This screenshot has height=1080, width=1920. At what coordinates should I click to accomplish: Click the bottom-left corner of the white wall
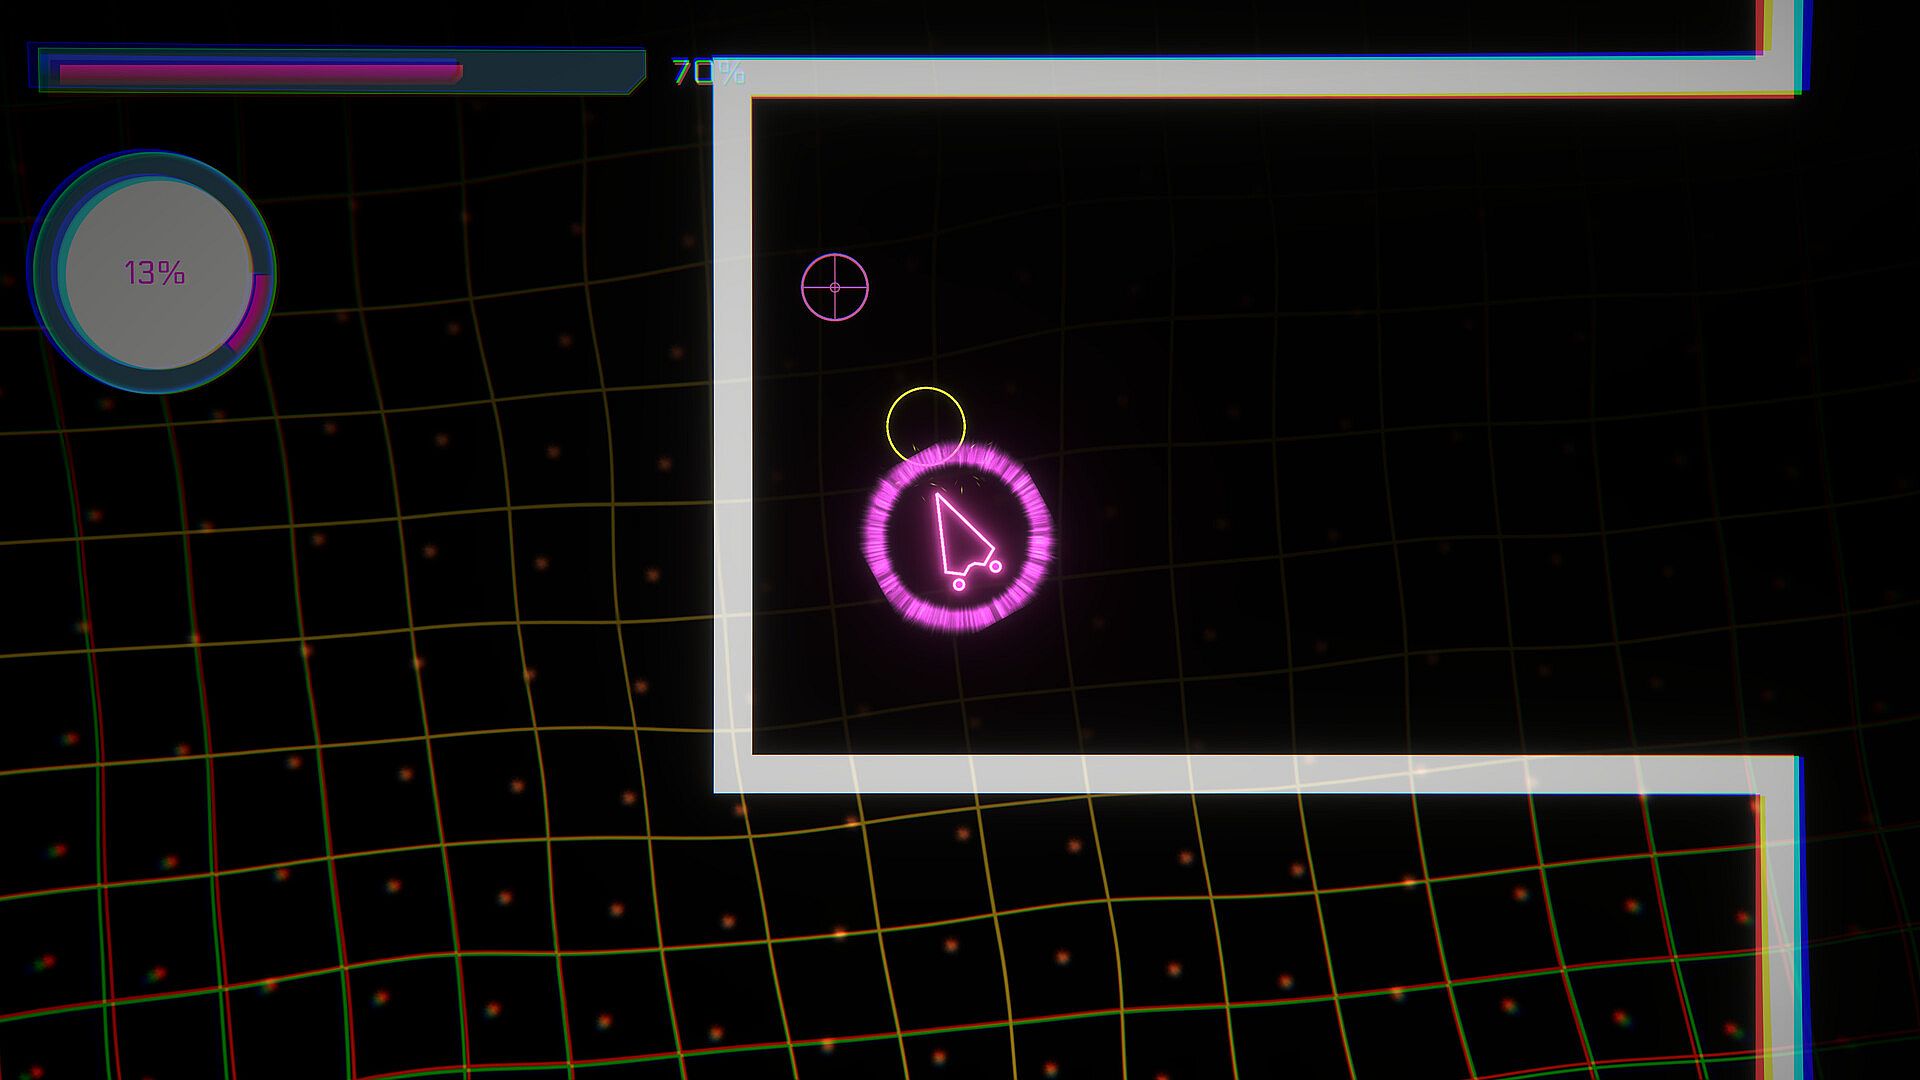732,774
